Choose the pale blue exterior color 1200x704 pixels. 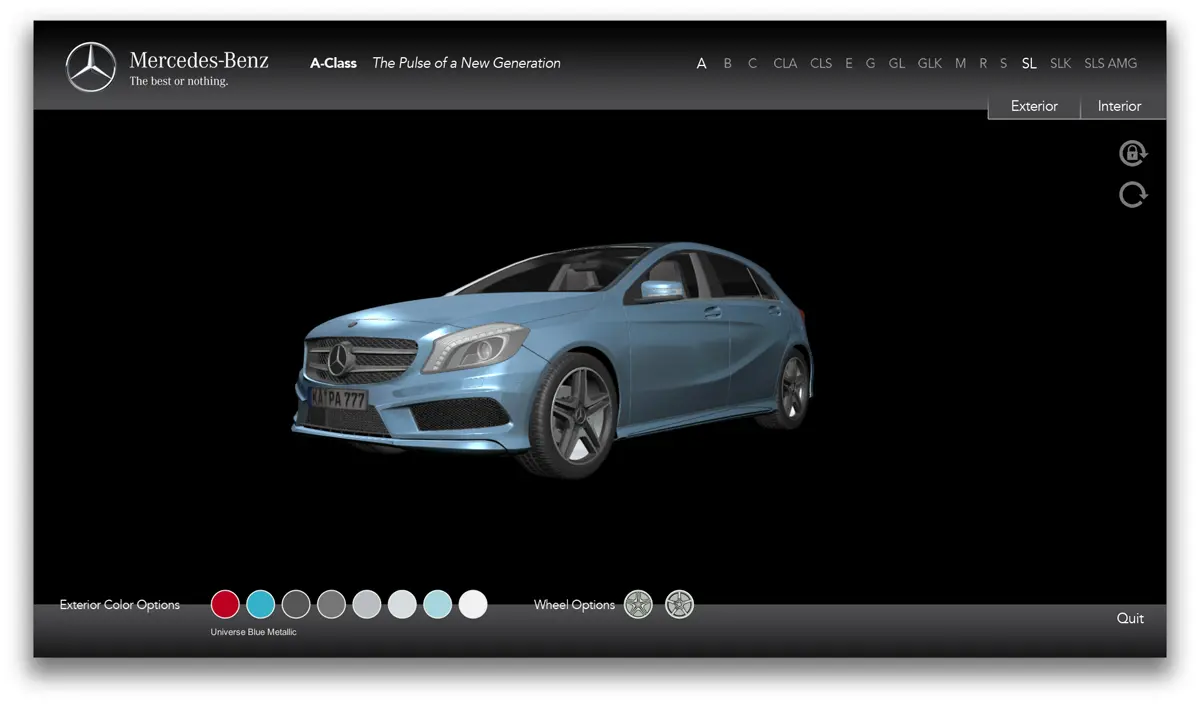[x=437, y=604]
